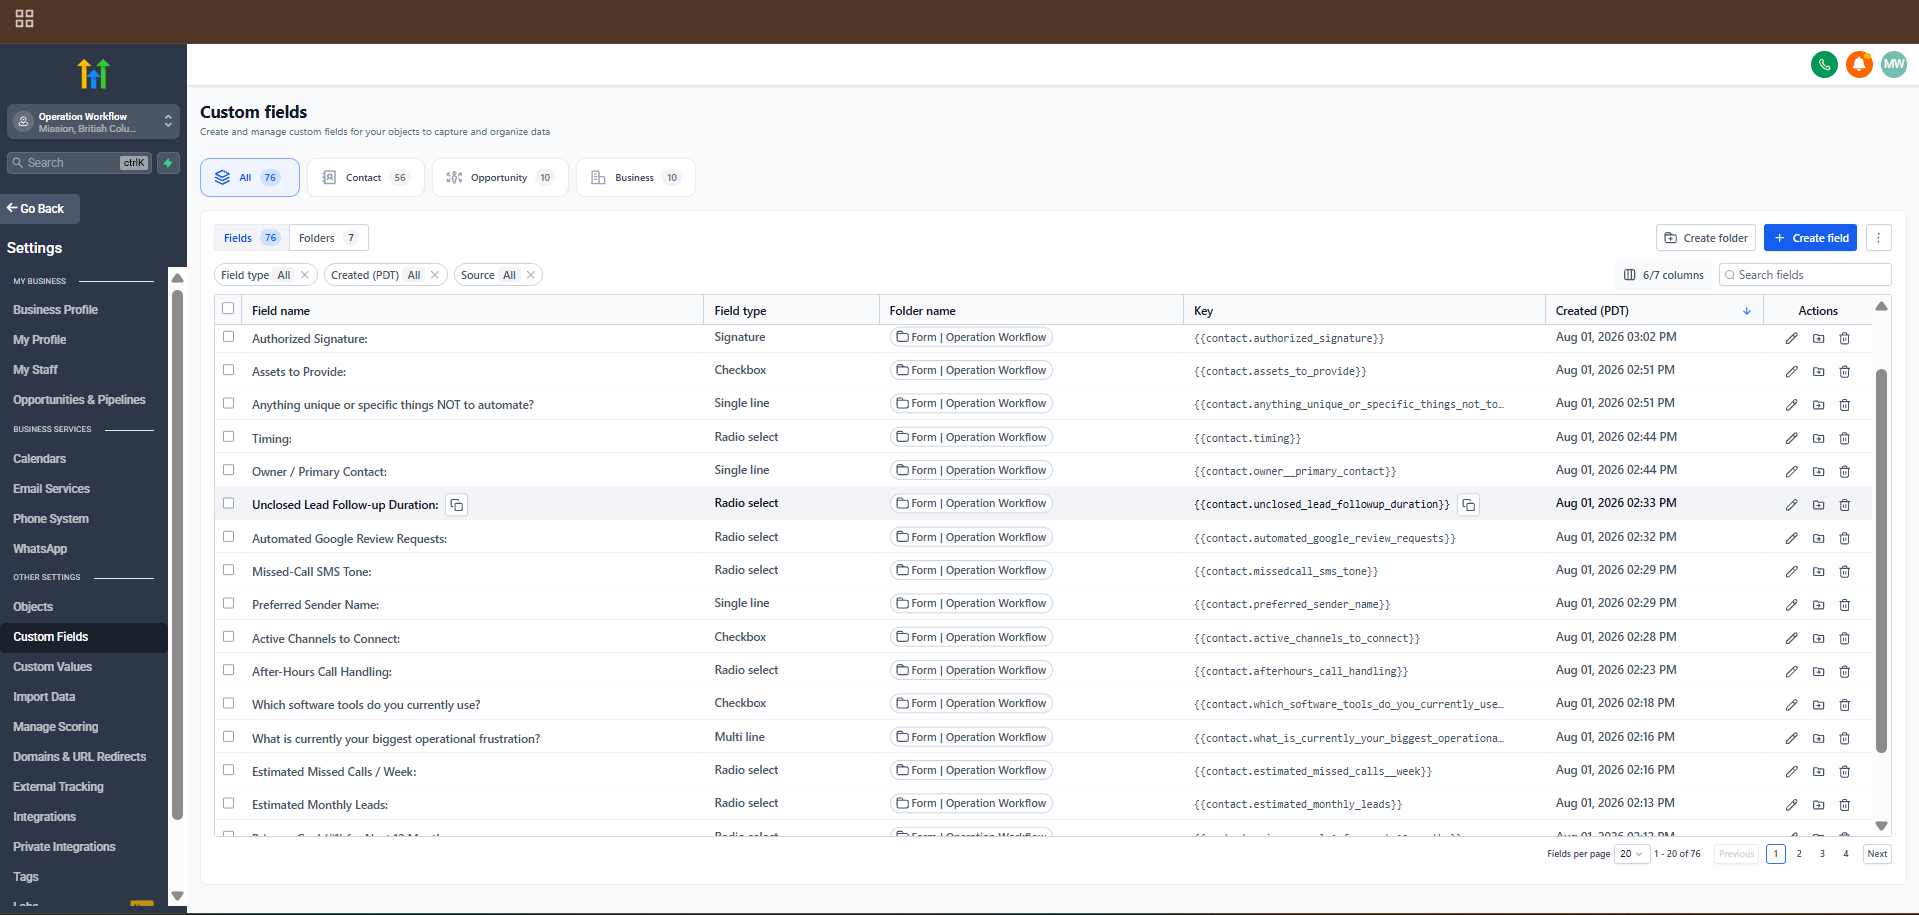
Task: Open Business Profile settings link
Action: (x=56, y=310)
